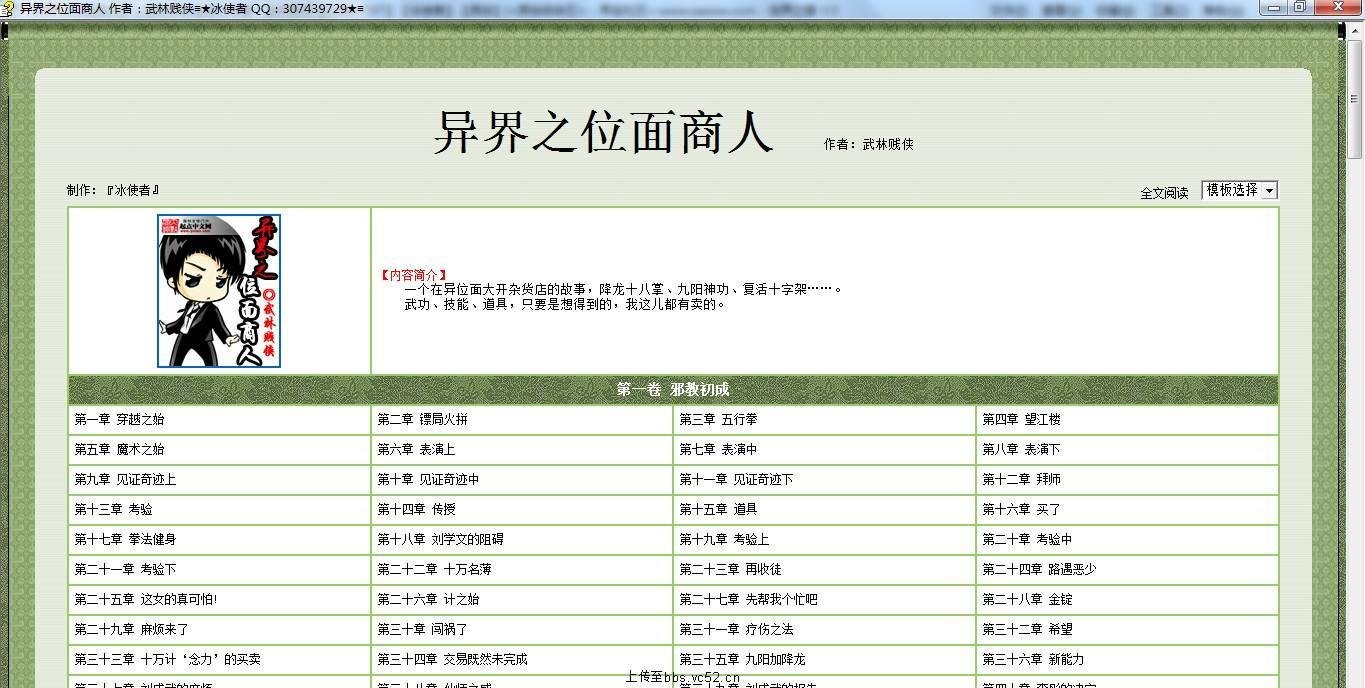The width and height of the screenshot is (1365, 688).
Task: Click the application icon in the title bar
Action: pos(8,7)
